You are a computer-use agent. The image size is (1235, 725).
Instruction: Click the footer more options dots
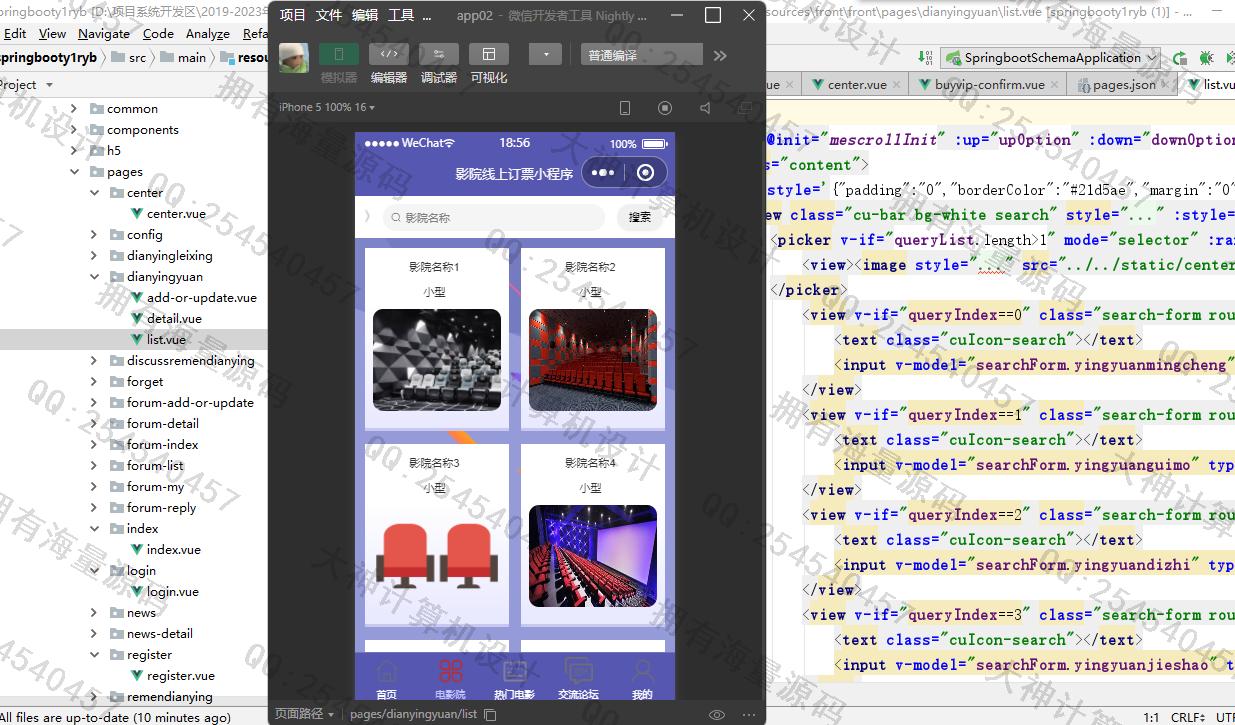(x=749, y=714)
